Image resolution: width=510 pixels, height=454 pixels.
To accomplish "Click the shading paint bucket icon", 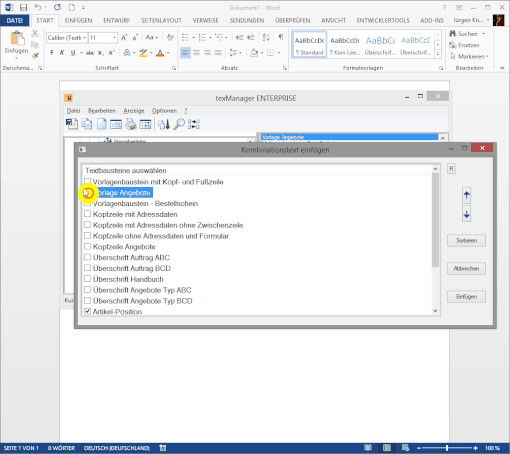I will [254, 53].
